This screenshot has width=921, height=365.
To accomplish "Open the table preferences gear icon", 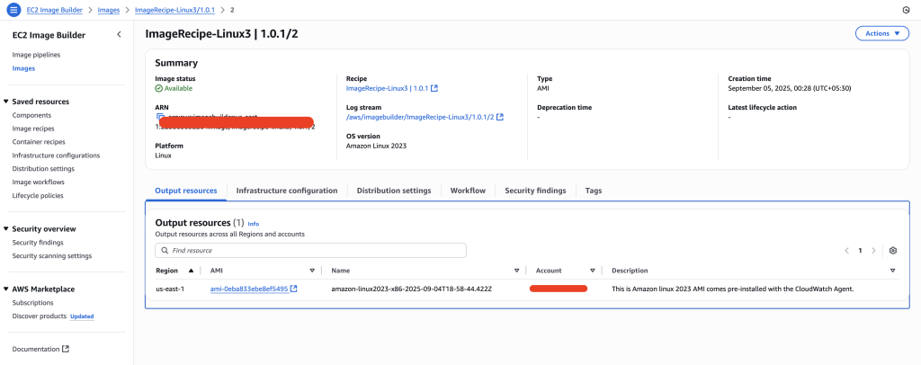I will point(893,250).
